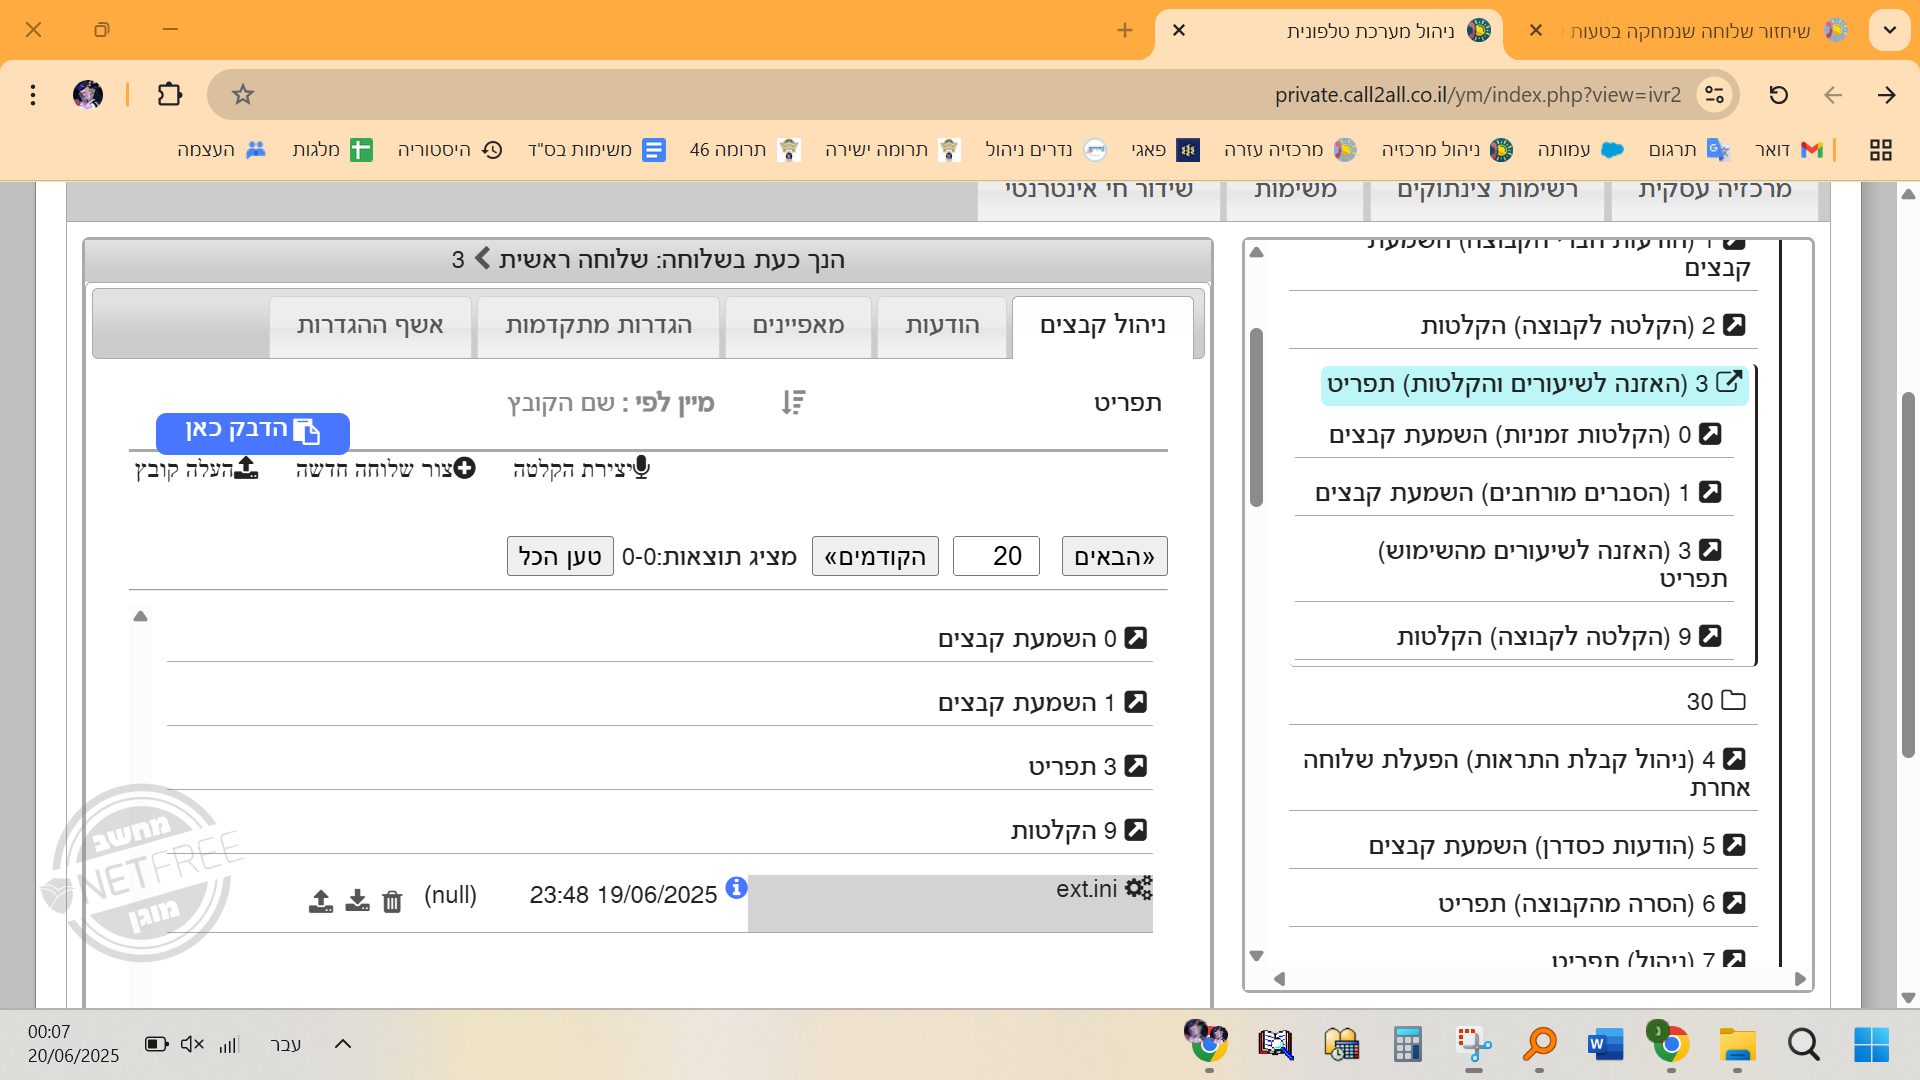This screenshot has width=1920, height=1080.
Task: Click the הקודמים previous page button
Action: 875,556
